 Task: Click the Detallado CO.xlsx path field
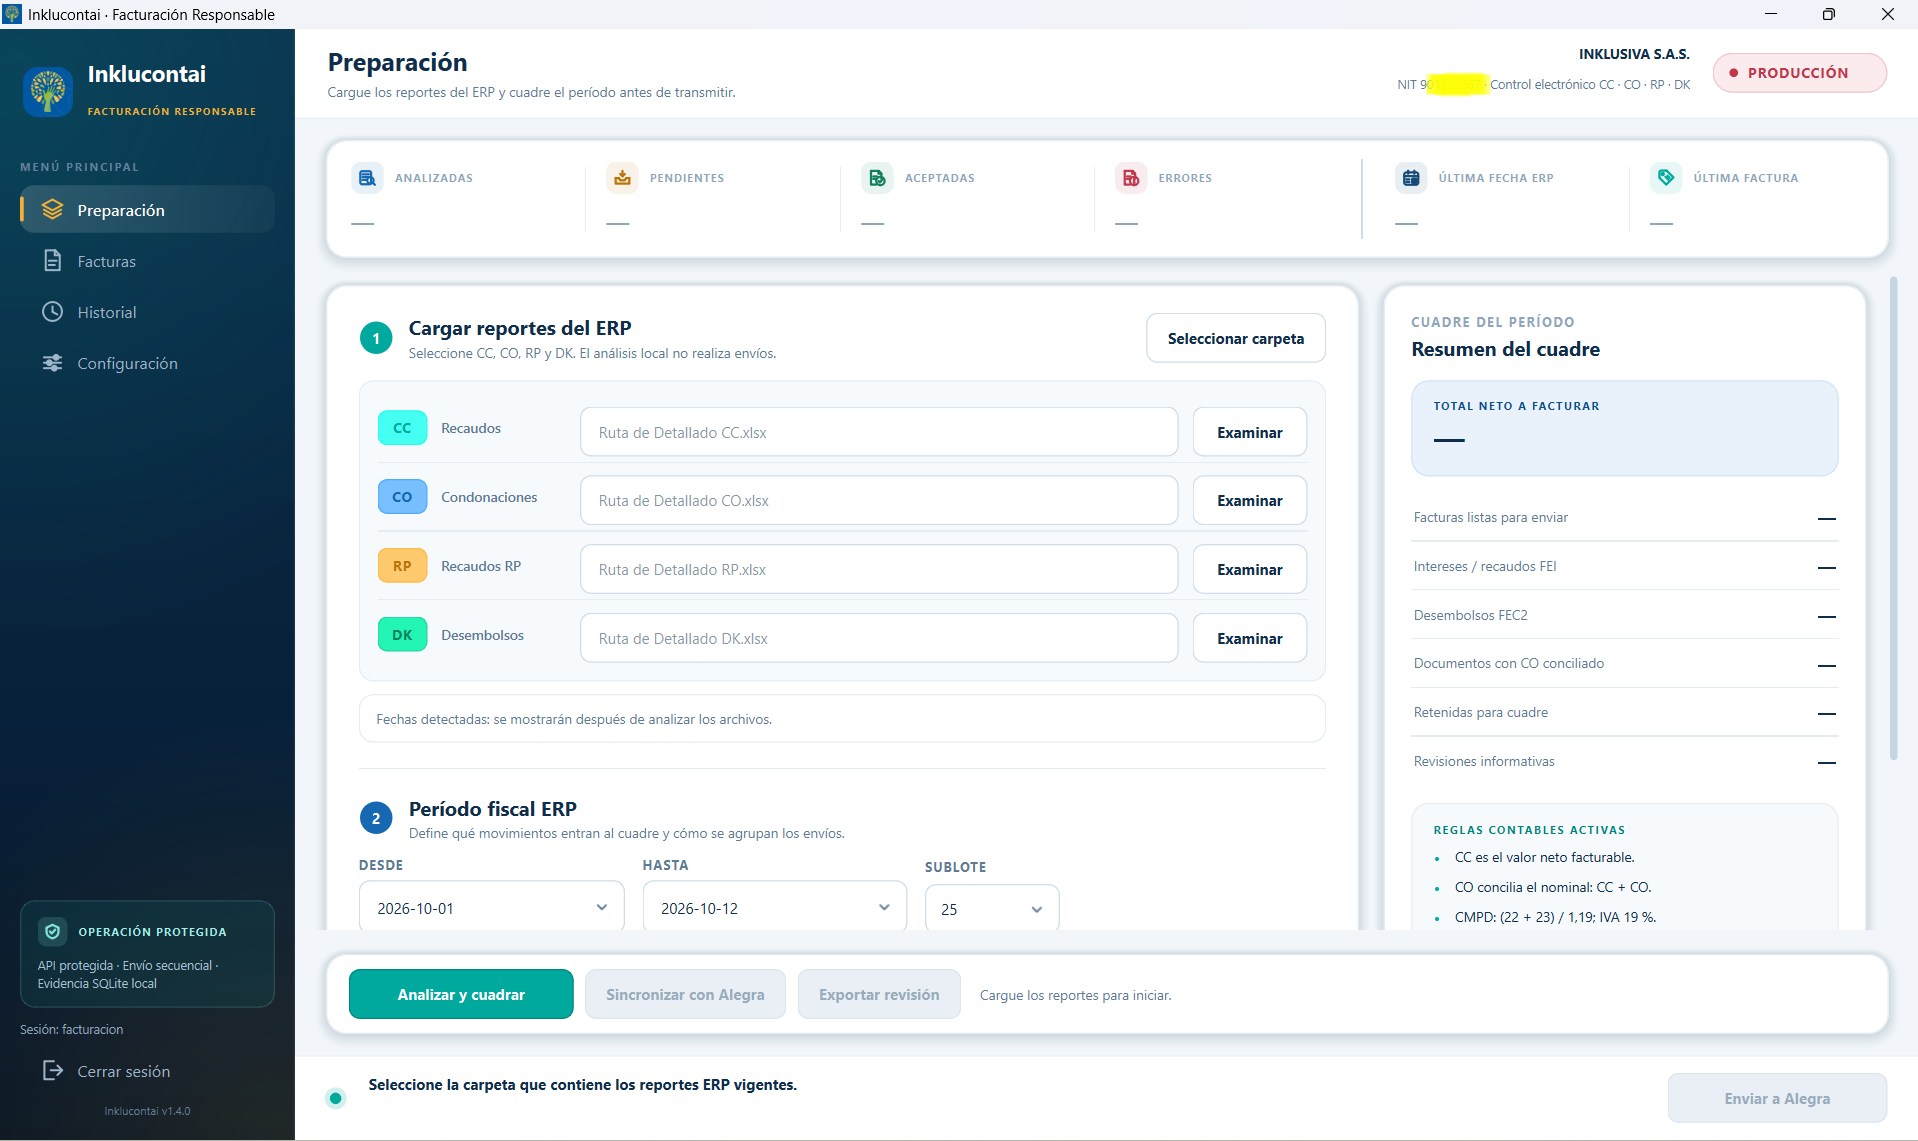point(879,500)
